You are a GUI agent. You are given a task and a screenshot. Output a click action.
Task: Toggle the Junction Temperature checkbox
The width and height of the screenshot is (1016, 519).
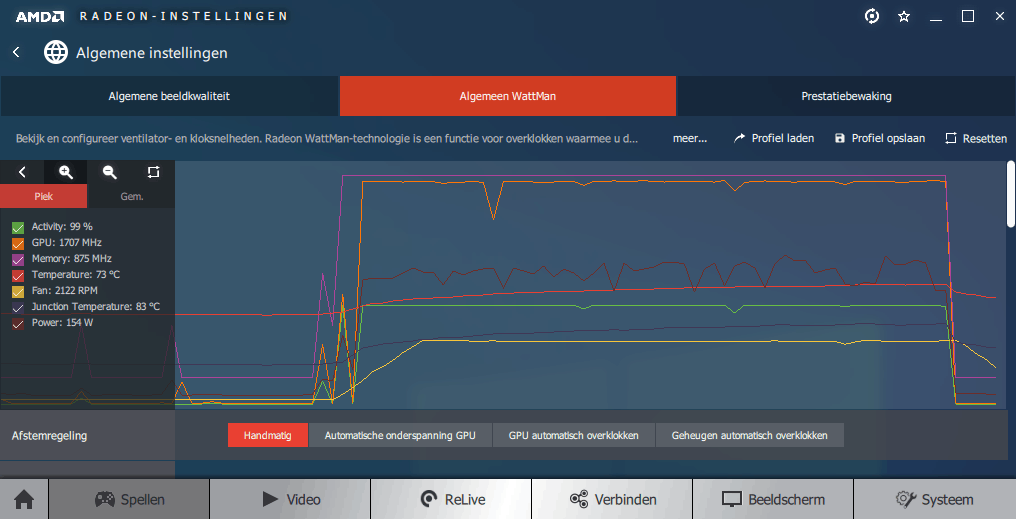[x=17, y=307]
